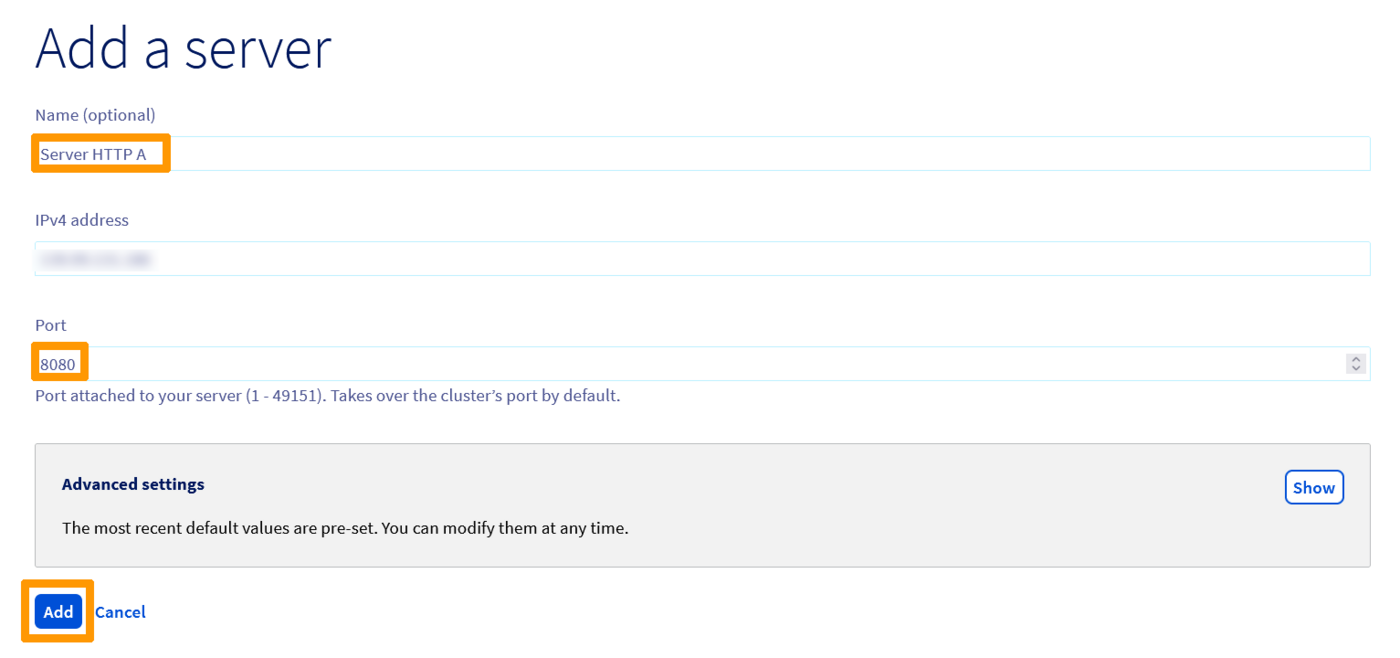Click the IPv4 address label
The height and width of the screenshot is (658, 1400).
point(82,220)
